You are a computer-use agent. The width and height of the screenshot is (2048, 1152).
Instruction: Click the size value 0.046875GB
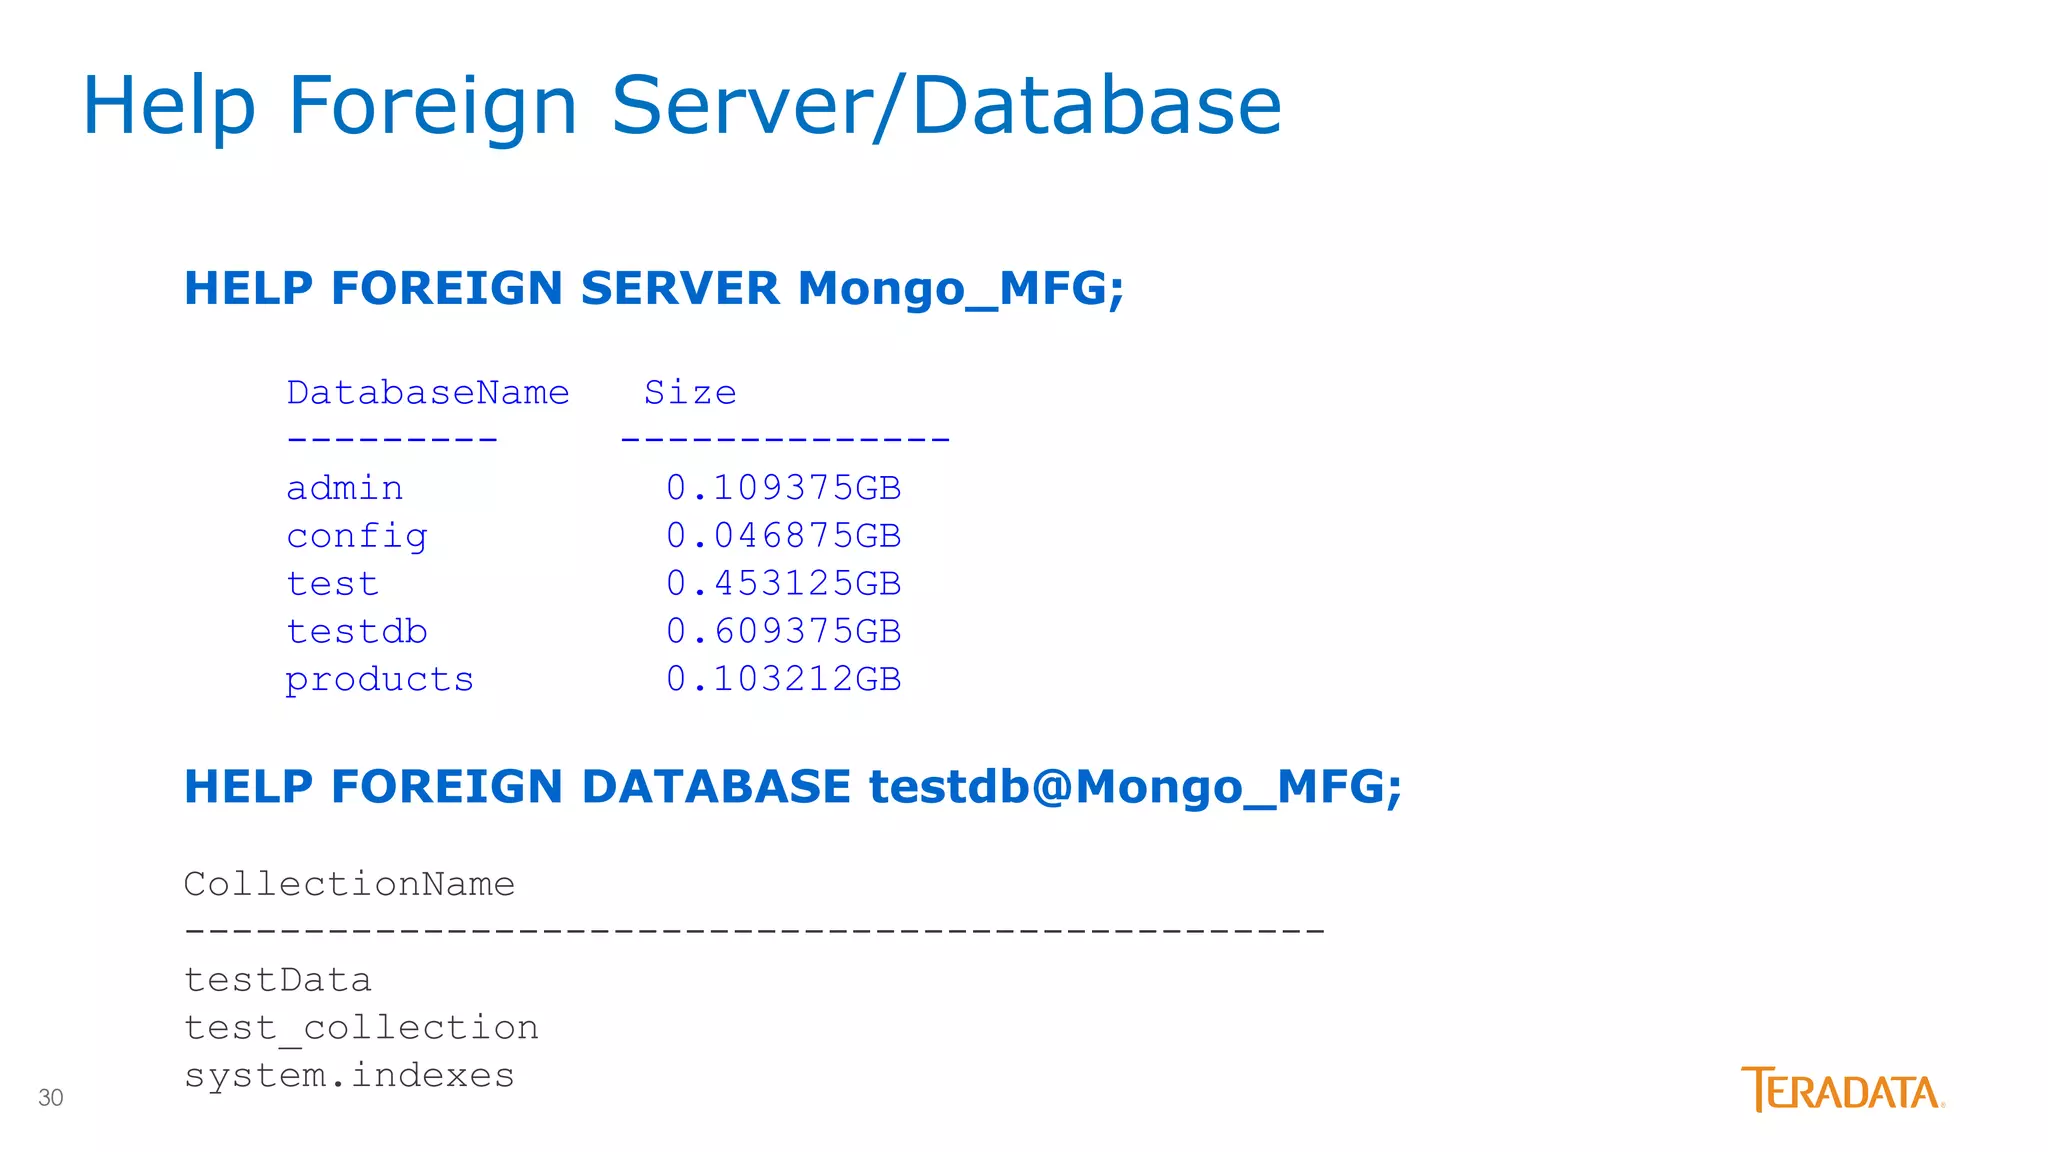[x=784, y=536]
